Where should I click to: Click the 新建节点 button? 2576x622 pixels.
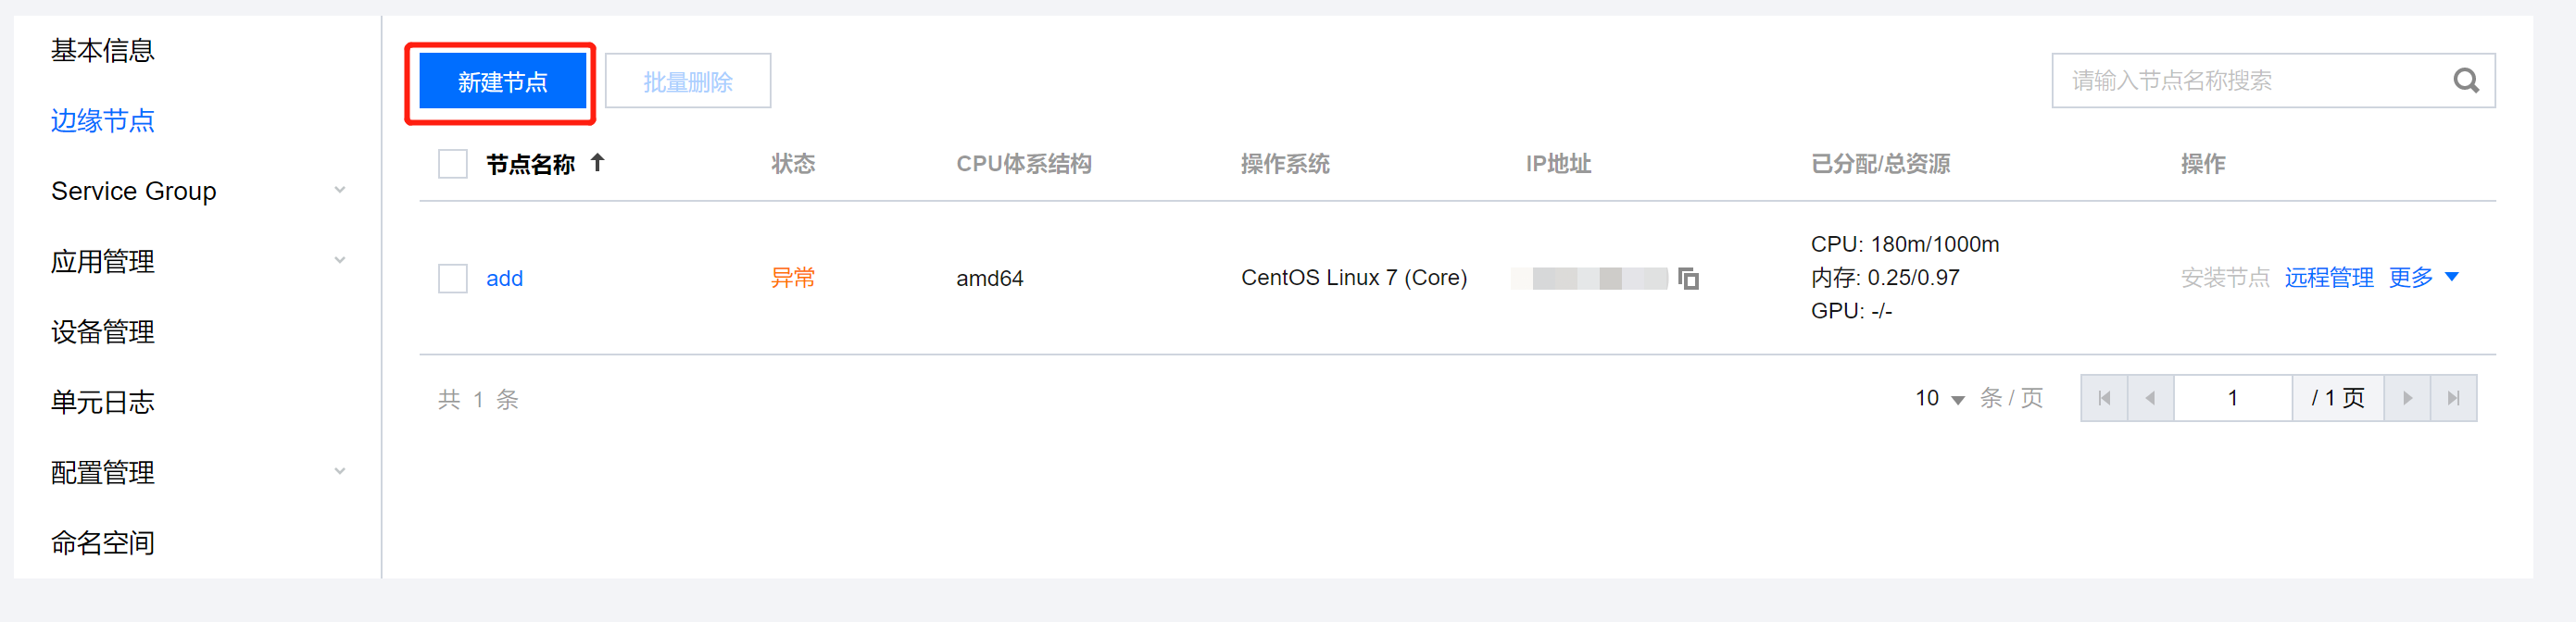coord(502,82)
